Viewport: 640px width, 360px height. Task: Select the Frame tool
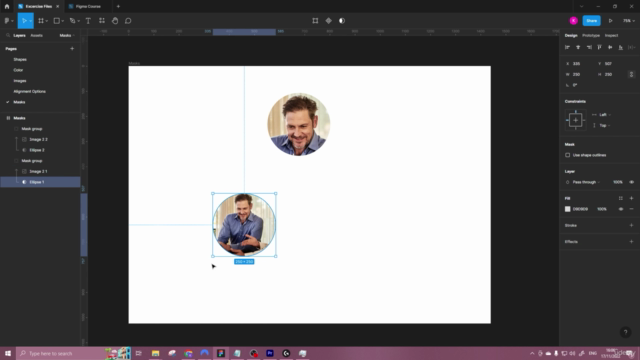[41, 21]
